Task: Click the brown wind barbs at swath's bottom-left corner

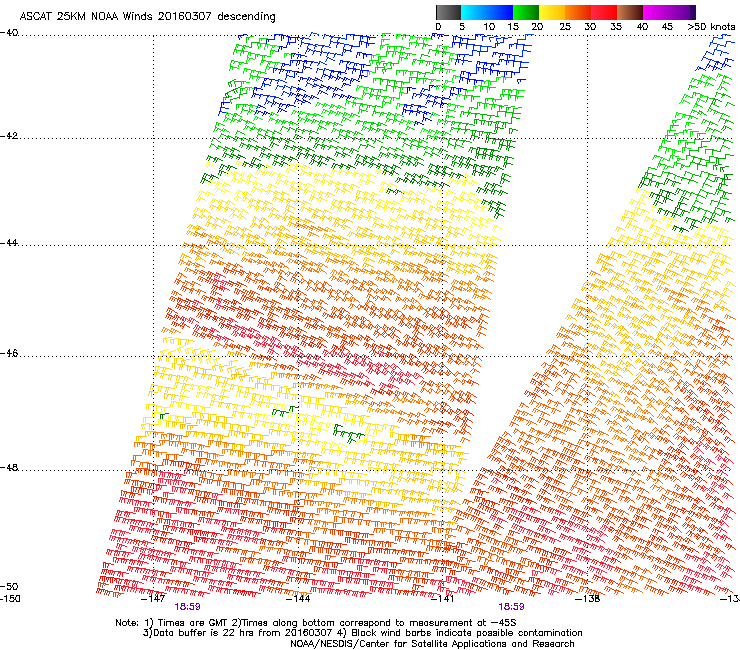Action: click(x=109, y=590)
